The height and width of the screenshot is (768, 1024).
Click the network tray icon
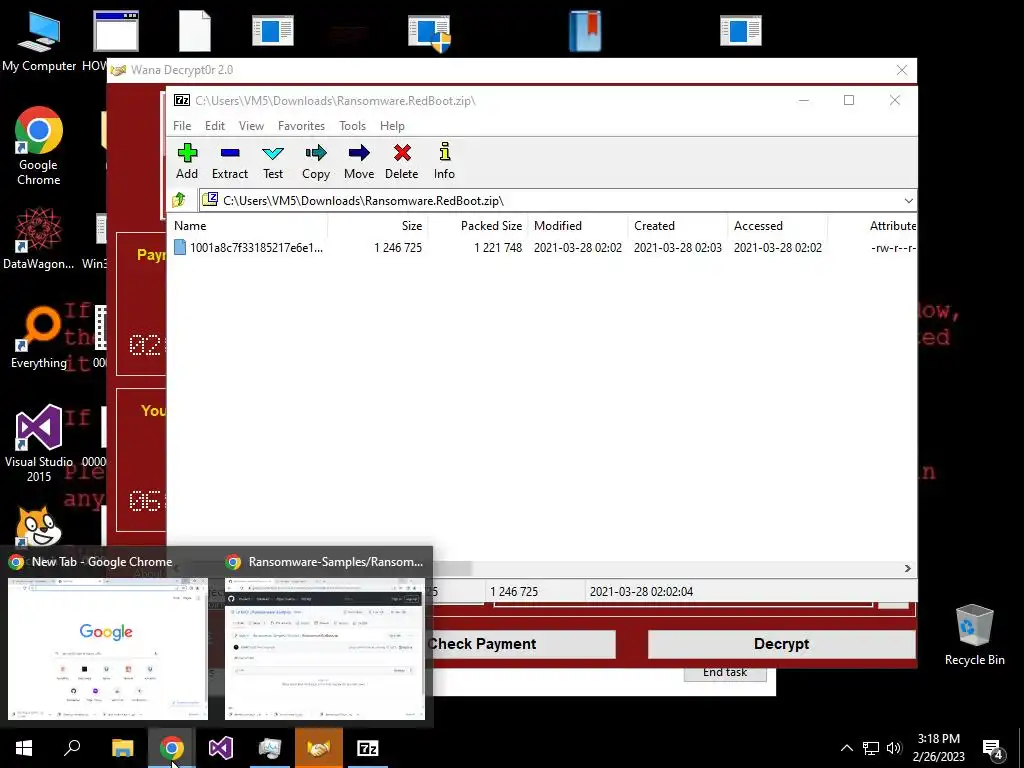tap(871, 748)
